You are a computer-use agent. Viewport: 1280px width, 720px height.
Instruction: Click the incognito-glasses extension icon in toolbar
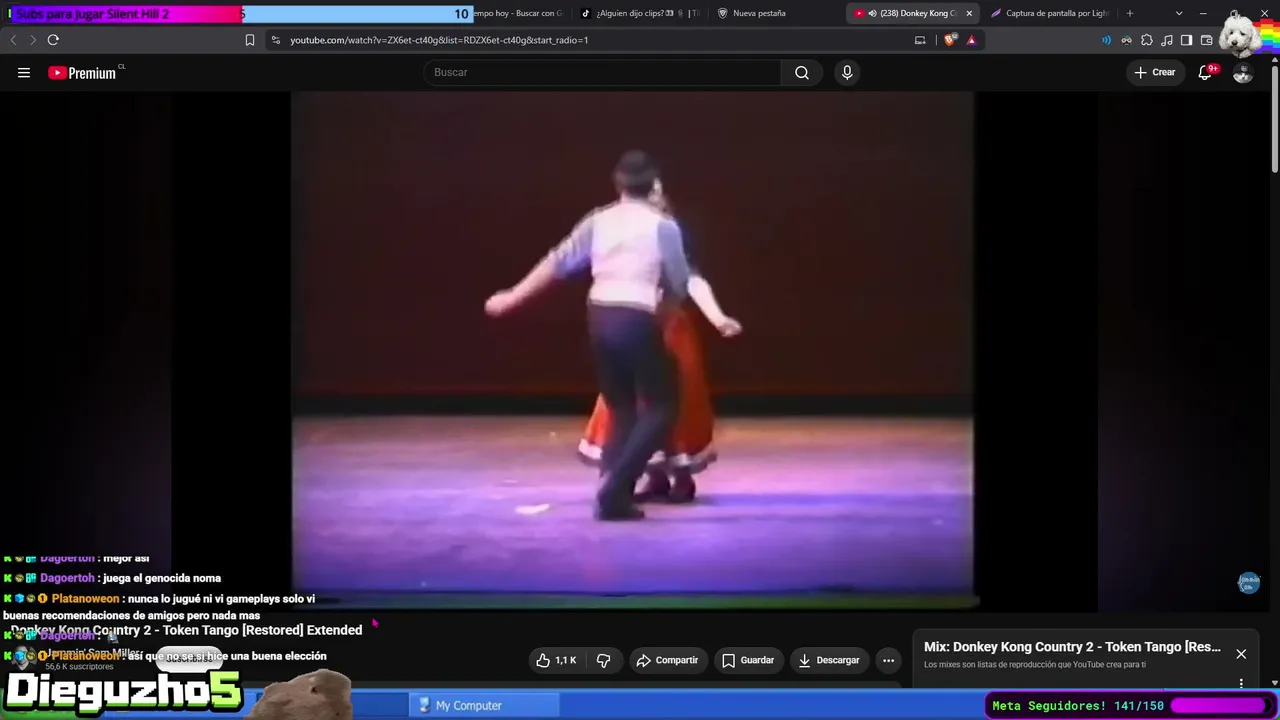[x=1127, y=40]
